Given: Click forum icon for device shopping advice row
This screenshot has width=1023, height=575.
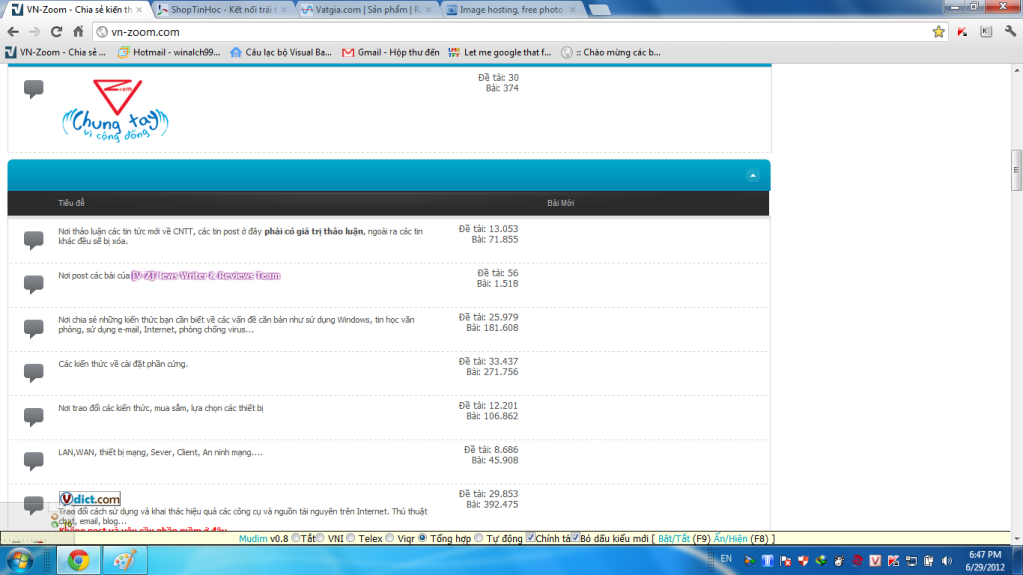Looking at the screenshot, I should coord(33,416).
